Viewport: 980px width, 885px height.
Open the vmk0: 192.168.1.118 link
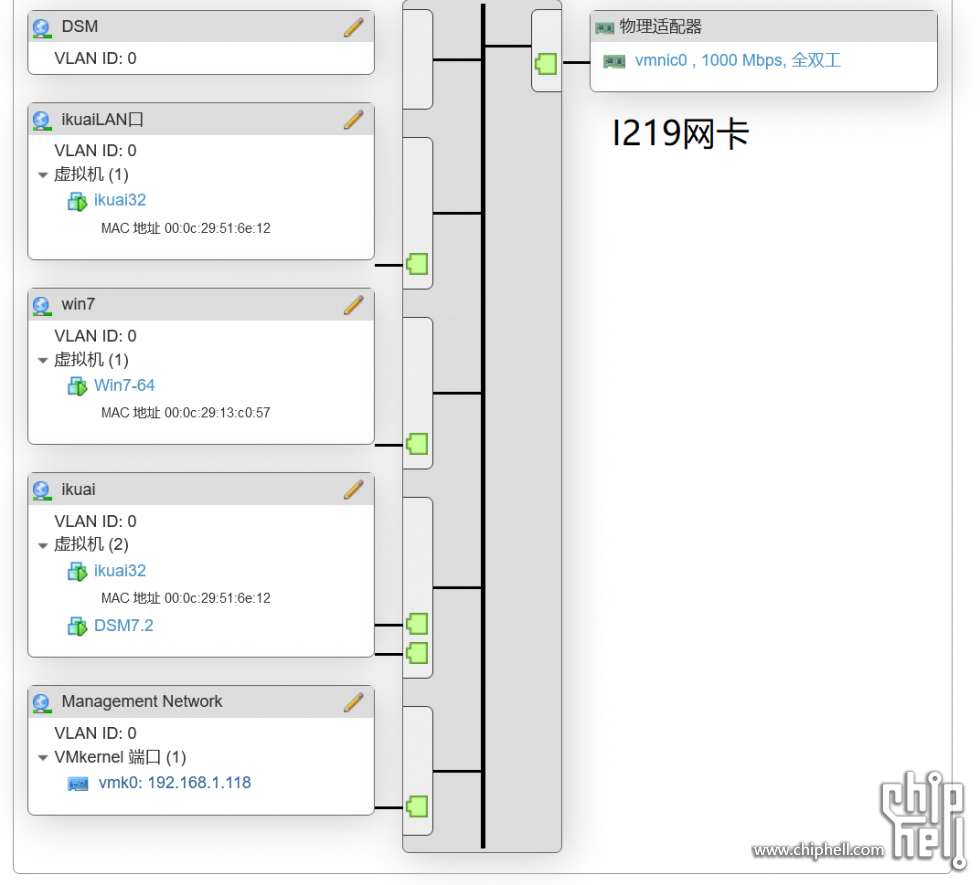click(x=175, y=782)
